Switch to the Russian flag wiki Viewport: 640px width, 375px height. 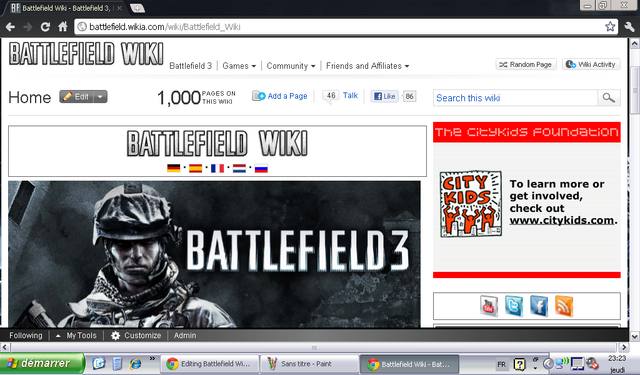pos(261,168)
